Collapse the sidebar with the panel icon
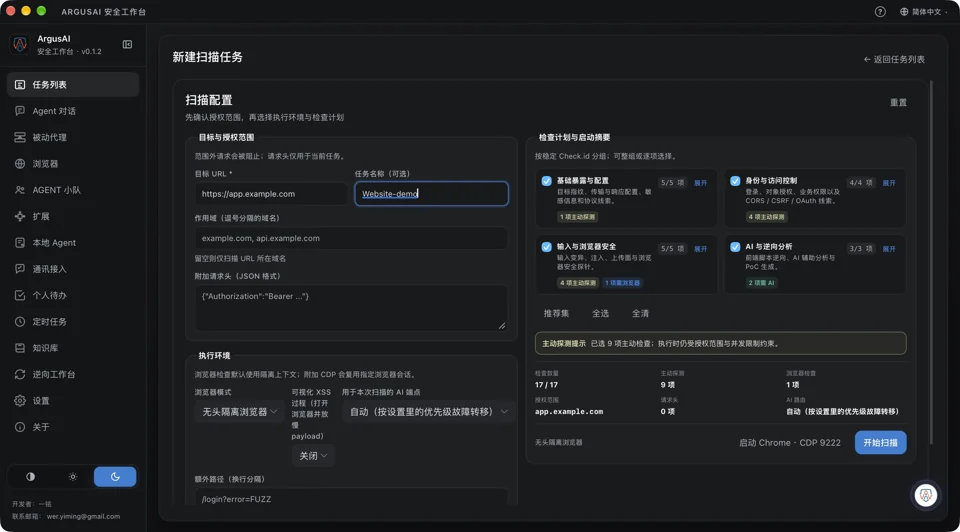Image resolution: width=960 pixels, height=532 pixels. 127,44
